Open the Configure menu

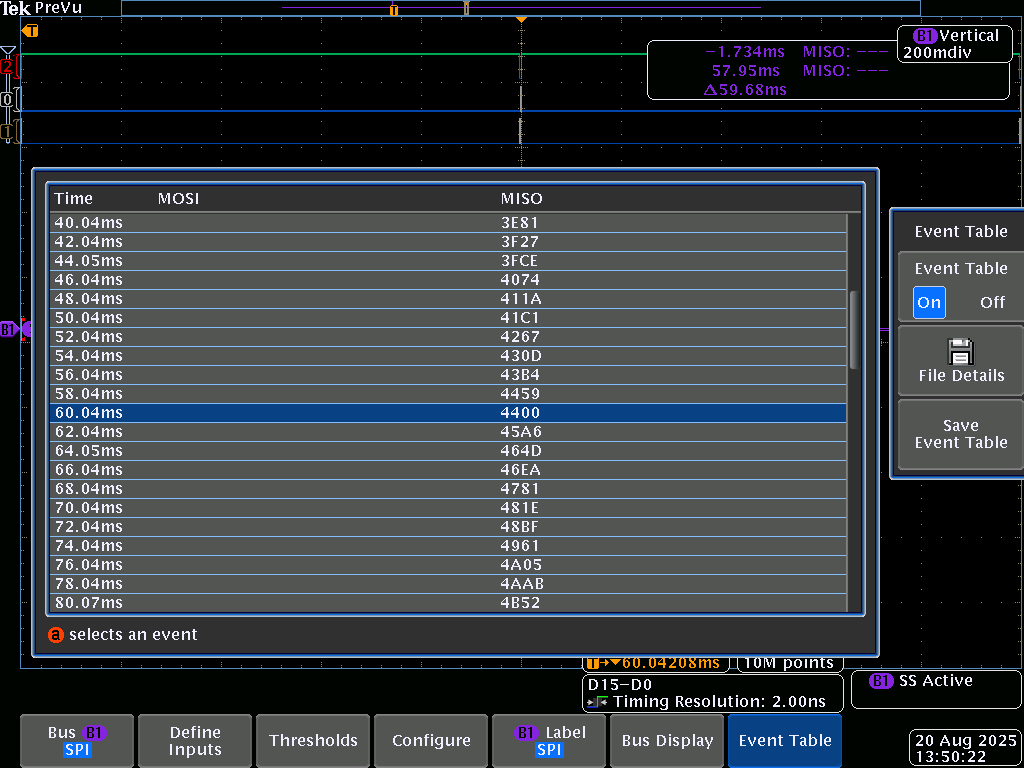click(x=431, y=741)
